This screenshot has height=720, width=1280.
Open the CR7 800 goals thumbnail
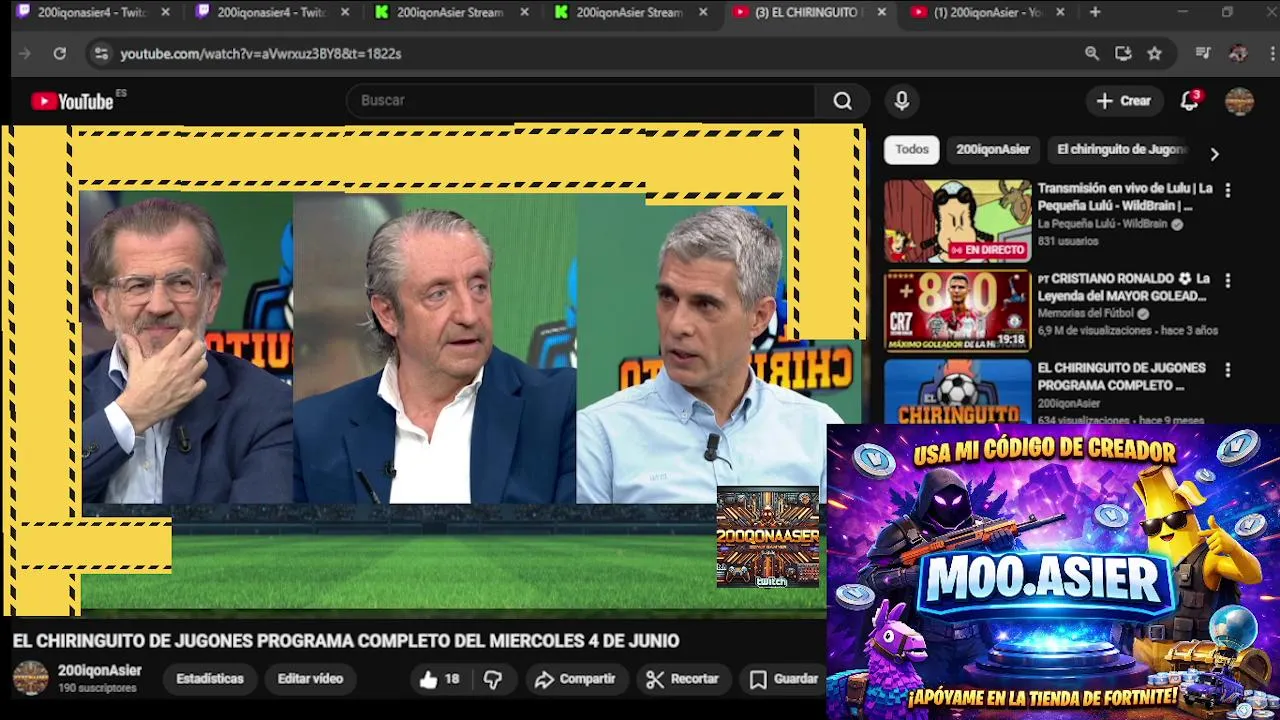[957, 311]
